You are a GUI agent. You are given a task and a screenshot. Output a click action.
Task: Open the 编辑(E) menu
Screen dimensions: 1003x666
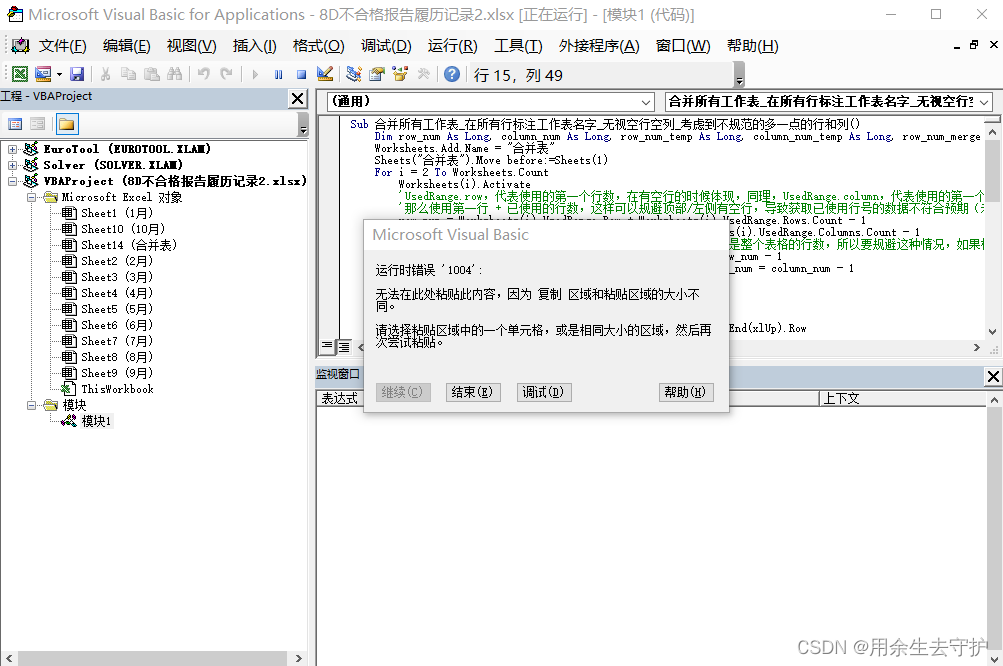click(x=127, y=46)
